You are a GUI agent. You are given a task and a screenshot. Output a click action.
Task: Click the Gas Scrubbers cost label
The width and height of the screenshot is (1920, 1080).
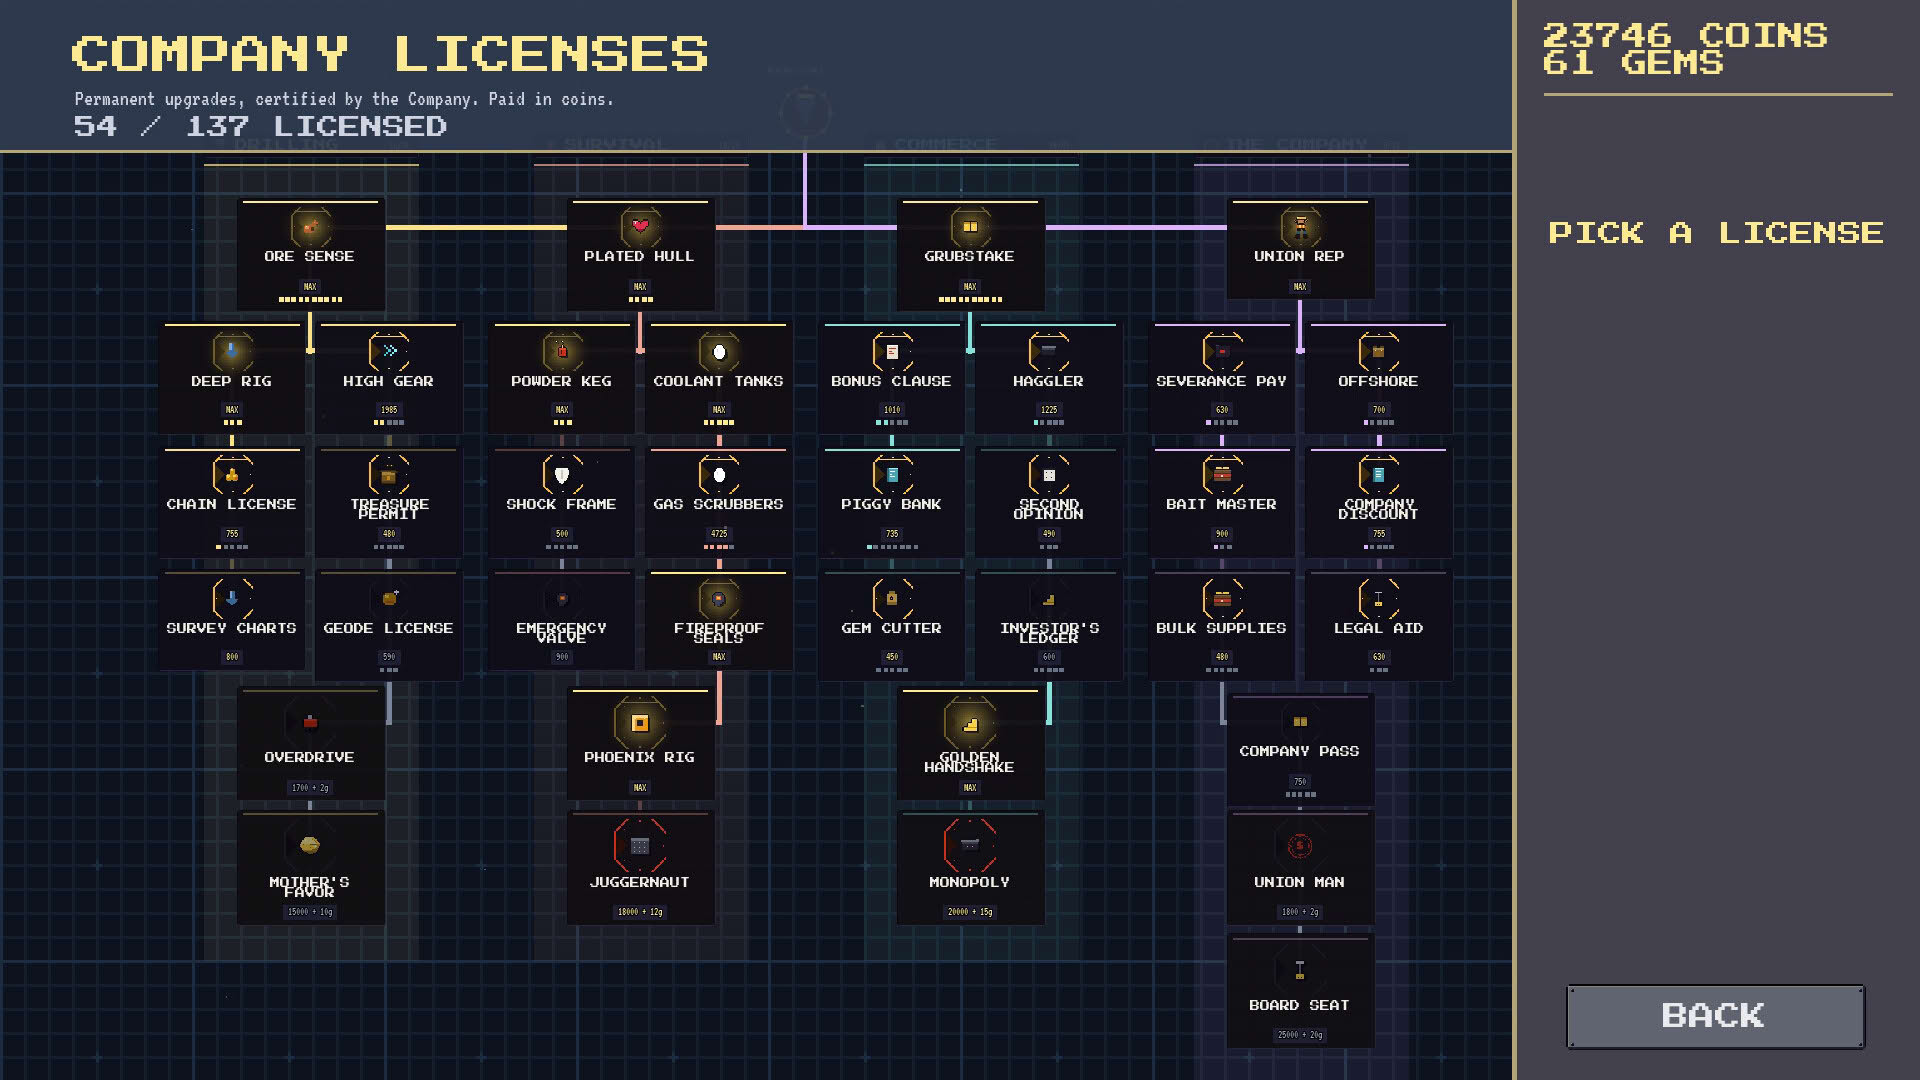coord(719,534)
